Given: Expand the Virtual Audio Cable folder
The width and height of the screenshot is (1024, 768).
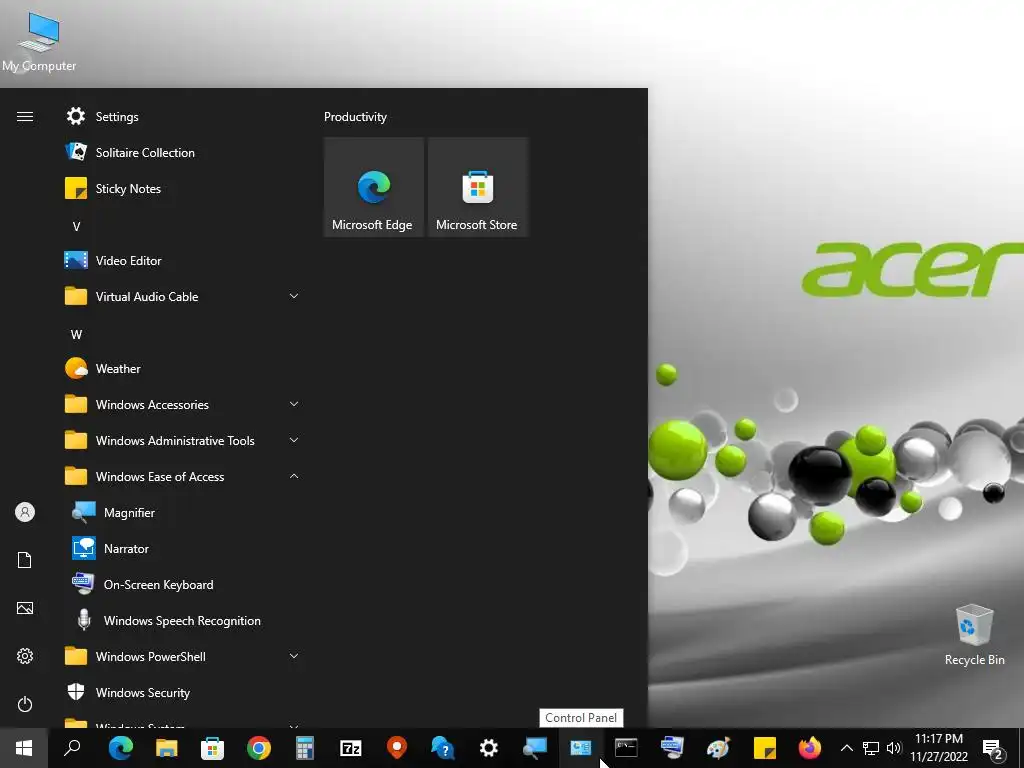Looking at the screenshot, I should point(182,296).
